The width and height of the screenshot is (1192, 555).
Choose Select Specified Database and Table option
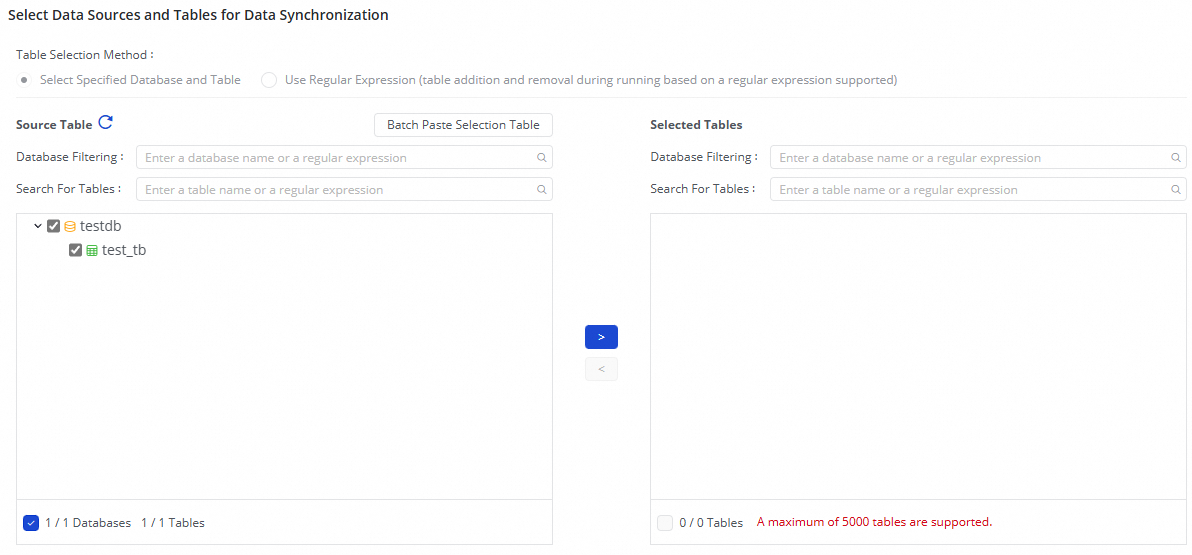(x=24, y=80)
